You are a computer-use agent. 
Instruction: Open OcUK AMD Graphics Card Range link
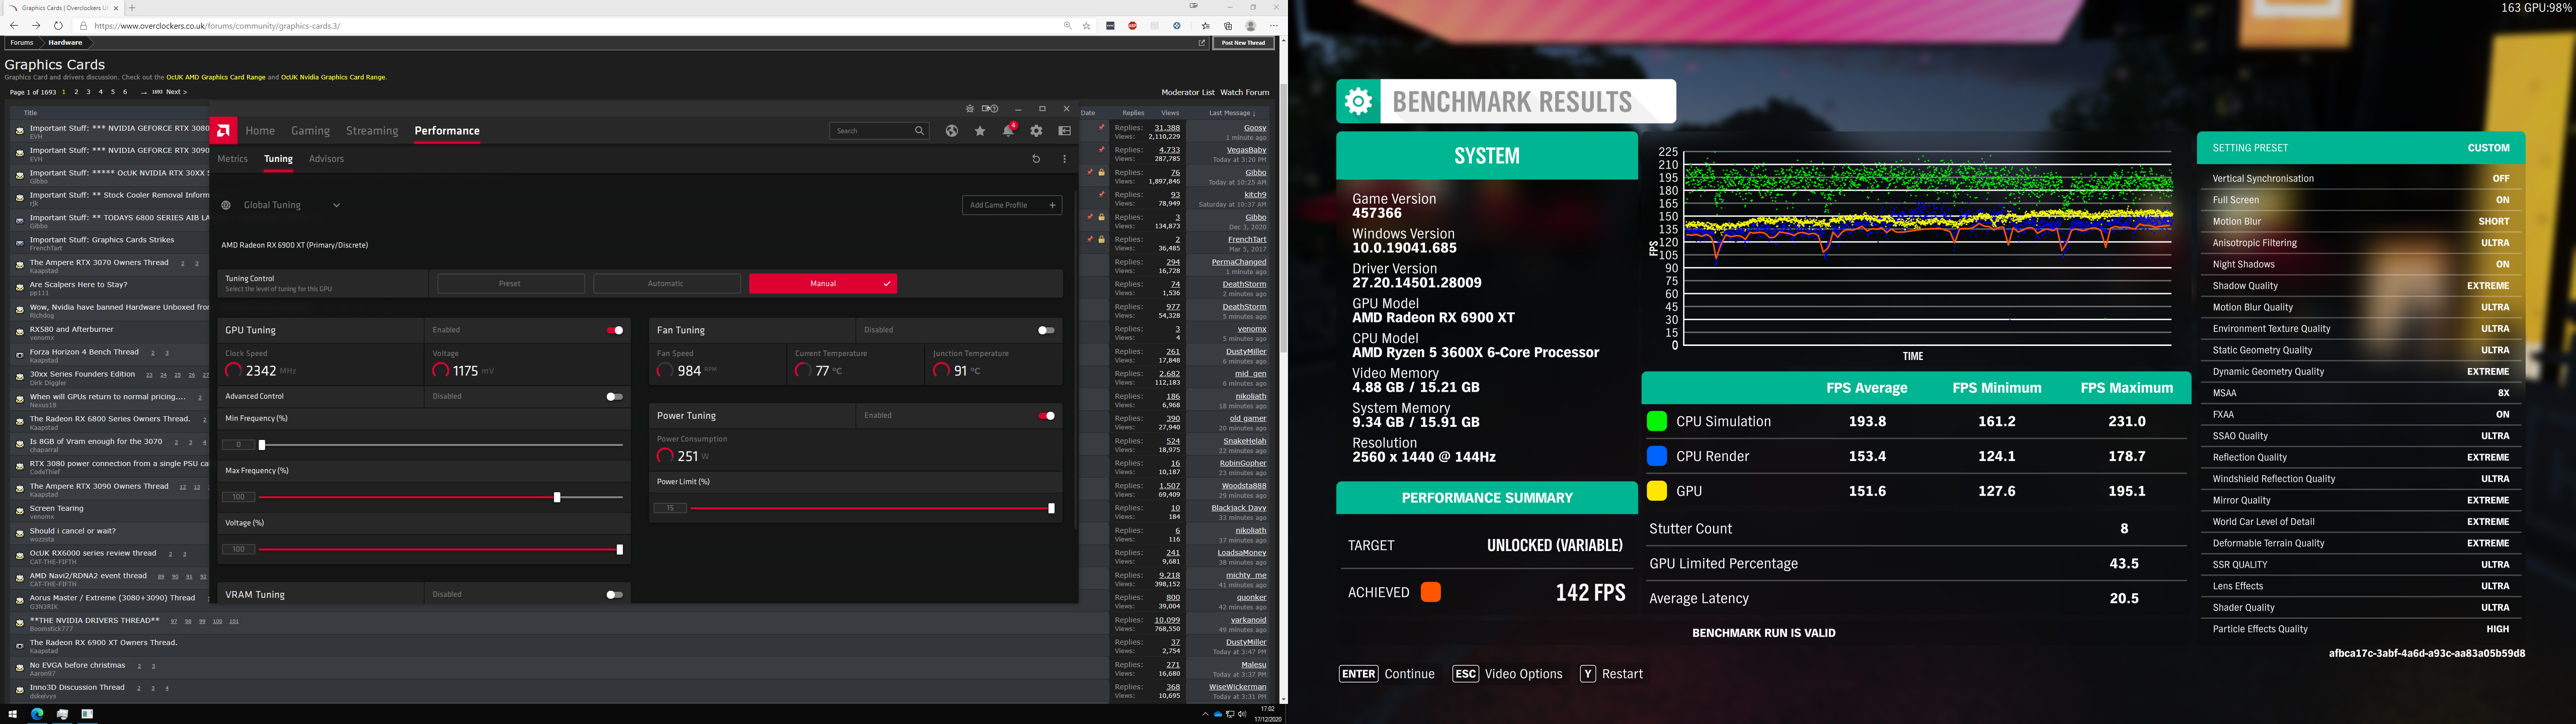point(216,77)
